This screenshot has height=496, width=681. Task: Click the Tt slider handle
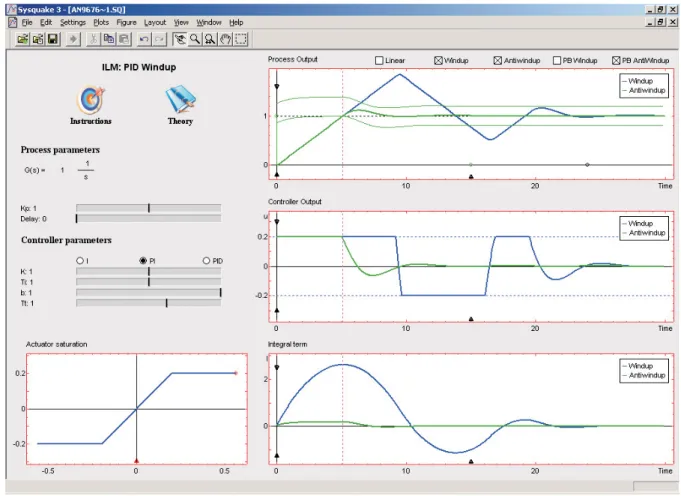167,303
